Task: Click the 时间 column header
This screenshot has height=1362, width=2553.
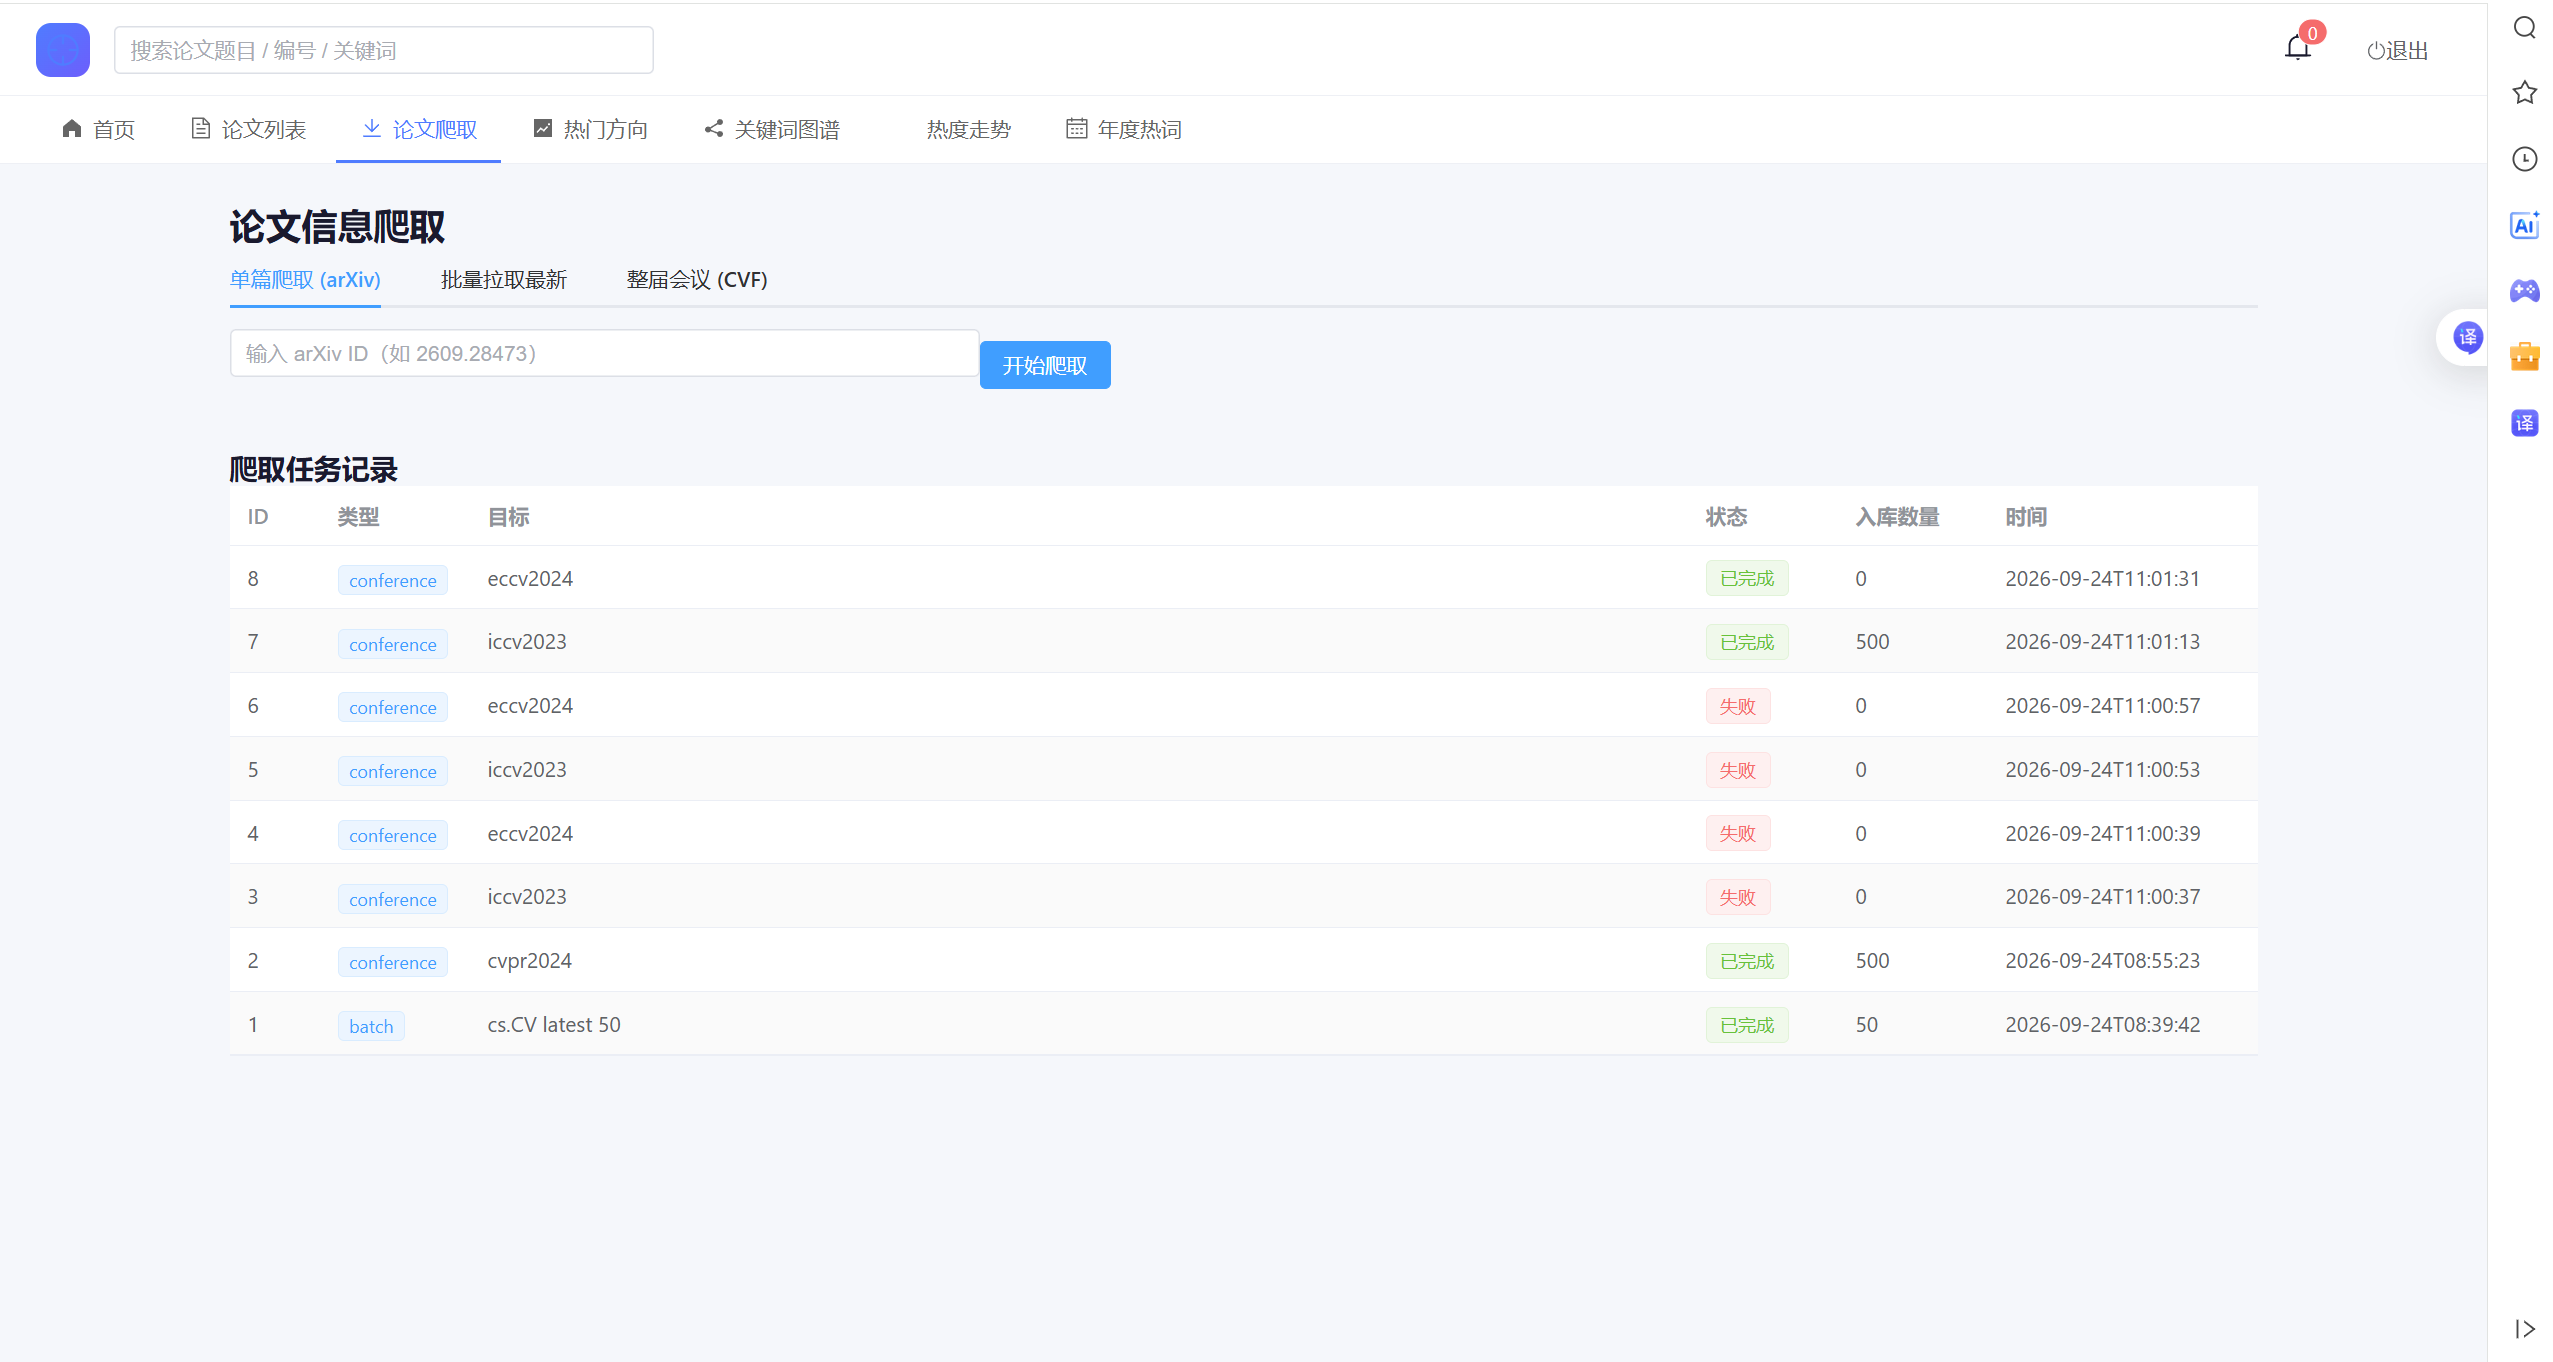Action: click(x=2026, y=517)
